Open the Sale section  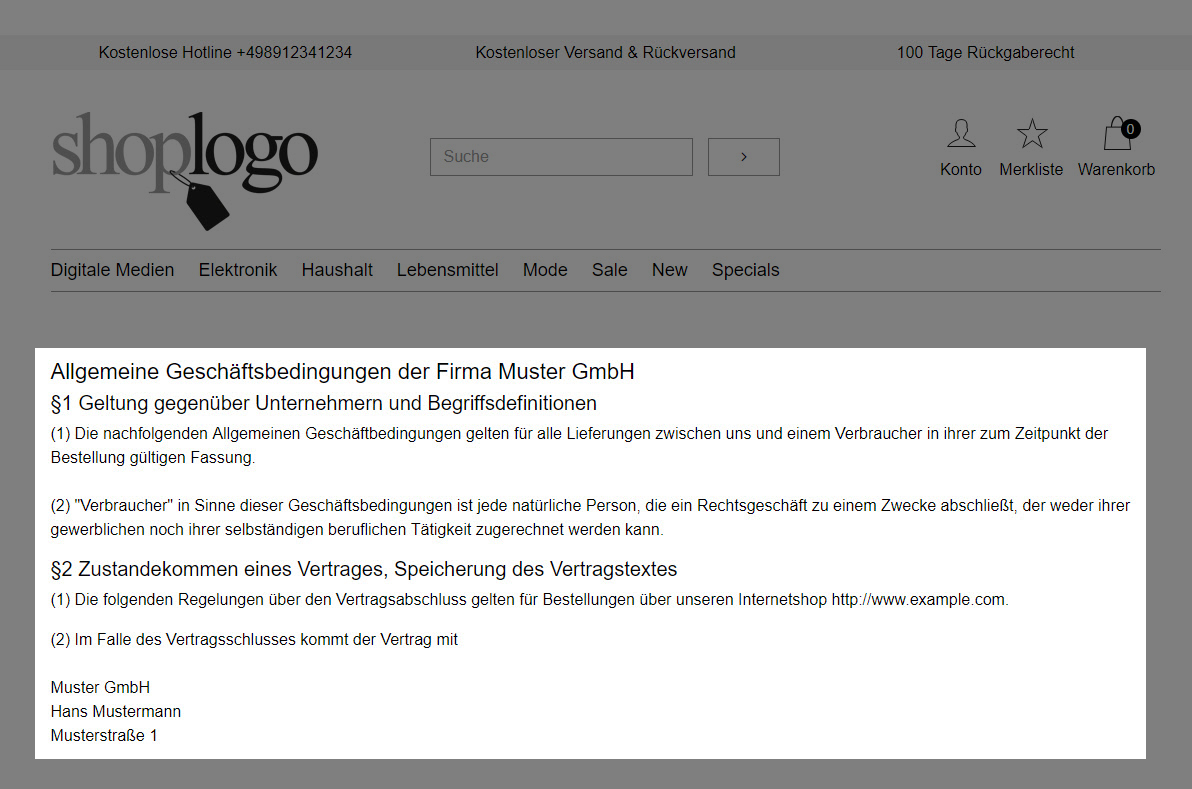point(609,270)
